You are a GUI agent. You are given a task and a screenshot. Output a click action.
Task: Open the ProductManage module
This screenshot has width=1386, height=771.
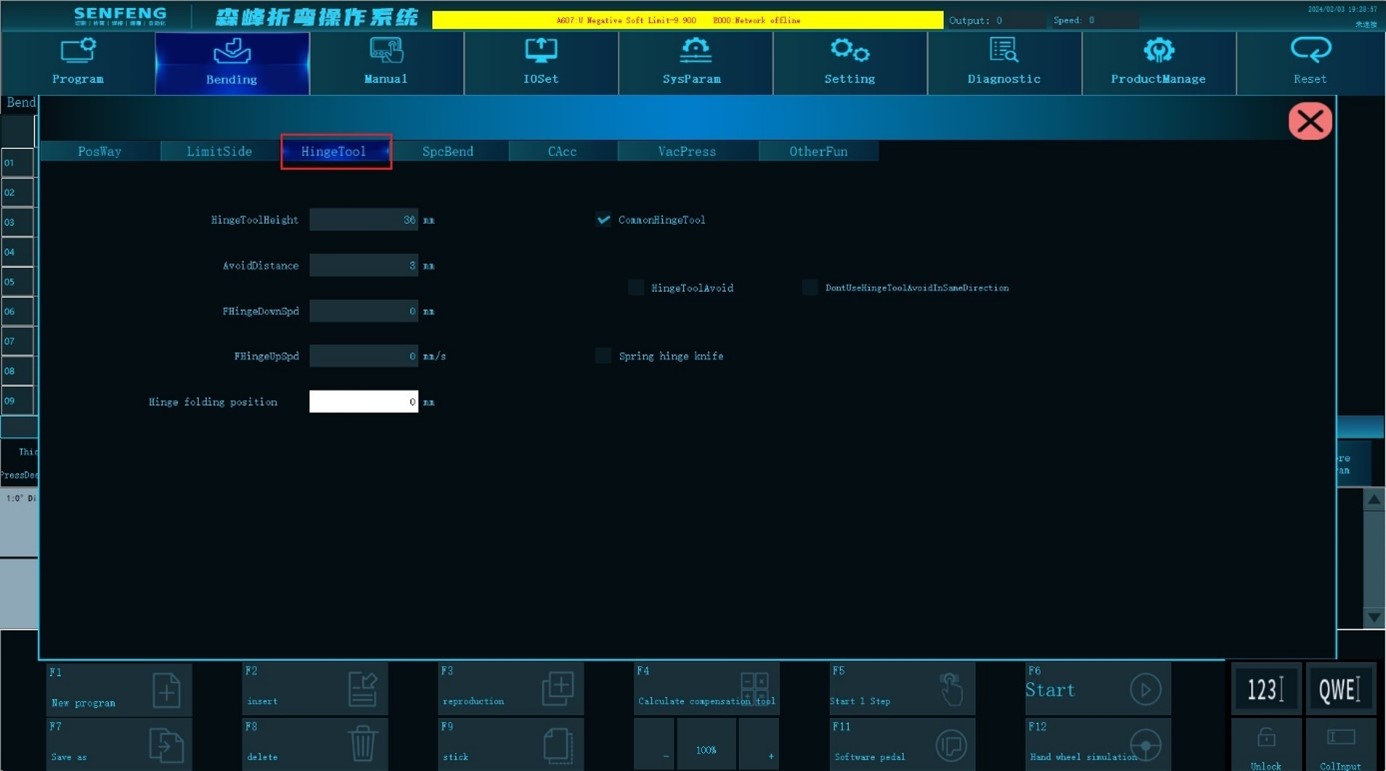[x=1158, y=63]
